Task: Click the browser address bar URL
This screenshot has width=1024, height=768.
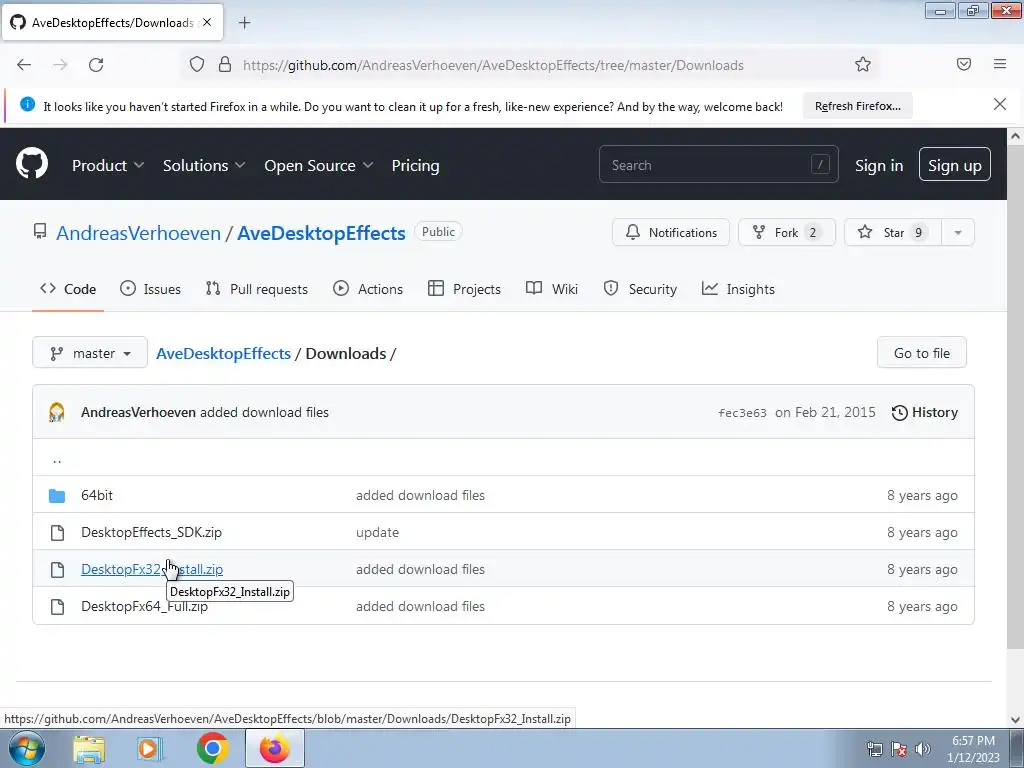Action: coord(493,65)
